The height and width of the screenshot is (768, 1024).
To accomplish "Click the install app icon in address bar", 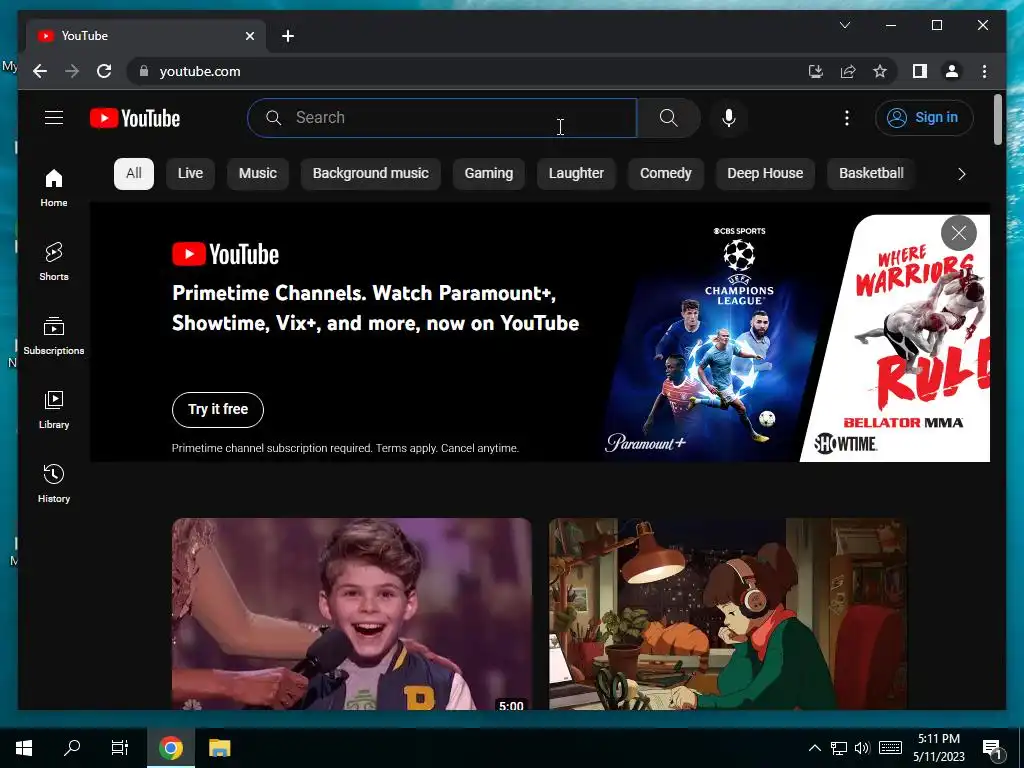I will tap(816, 71).
